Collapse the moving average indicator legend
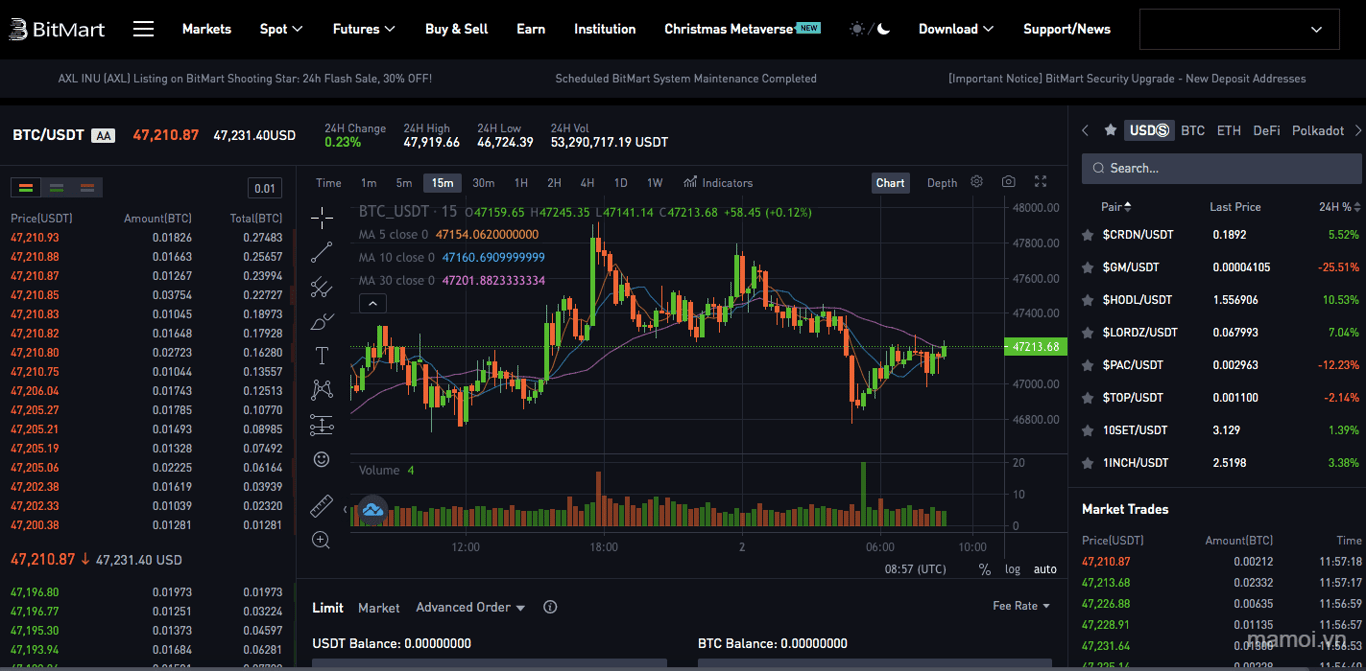 click(x=372, y=304)
